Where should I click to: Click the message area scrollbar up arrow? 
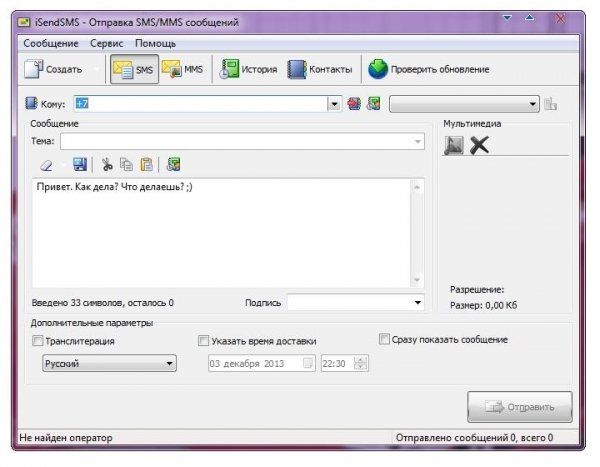(x=417, y=187)
